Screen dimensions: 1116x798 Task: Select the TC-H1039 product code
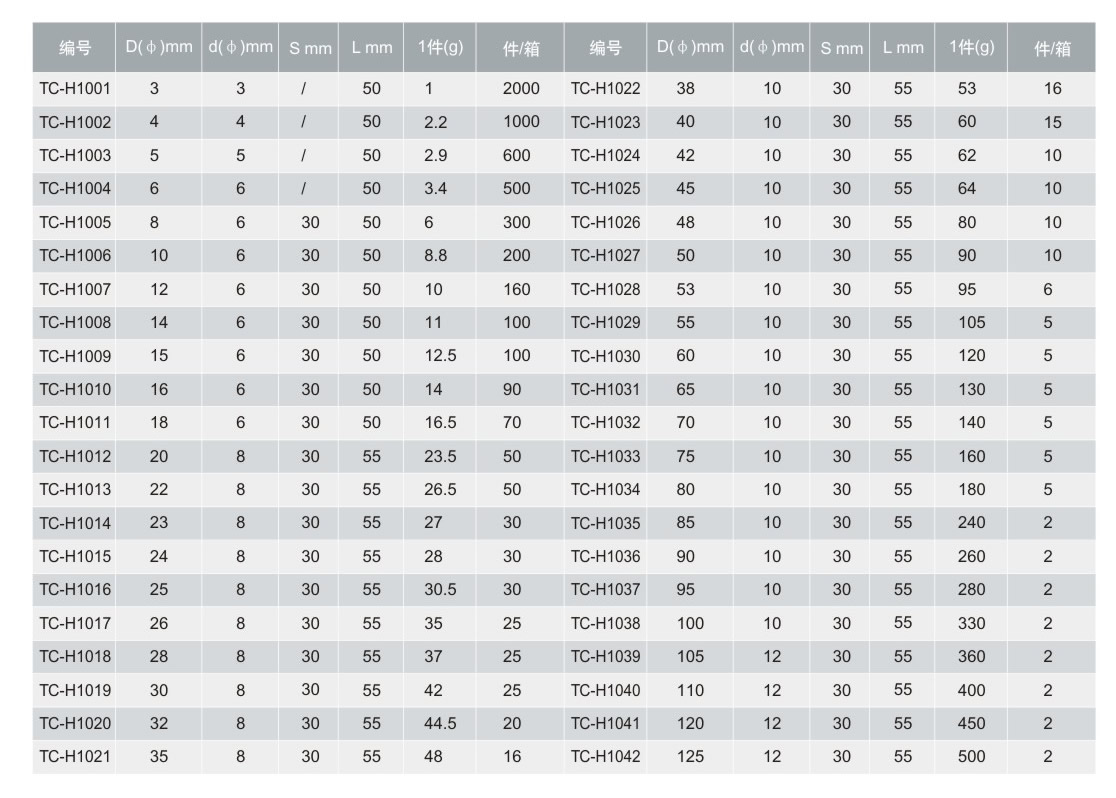[605, 657]
